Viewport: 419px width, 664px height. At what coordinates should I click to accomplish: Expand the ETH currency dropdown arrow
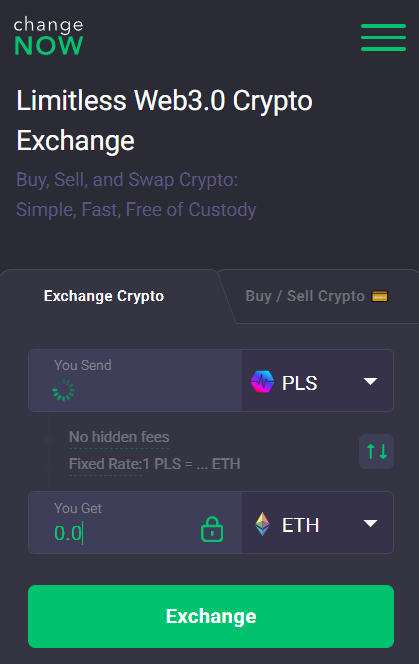click(x=370, y=524)
